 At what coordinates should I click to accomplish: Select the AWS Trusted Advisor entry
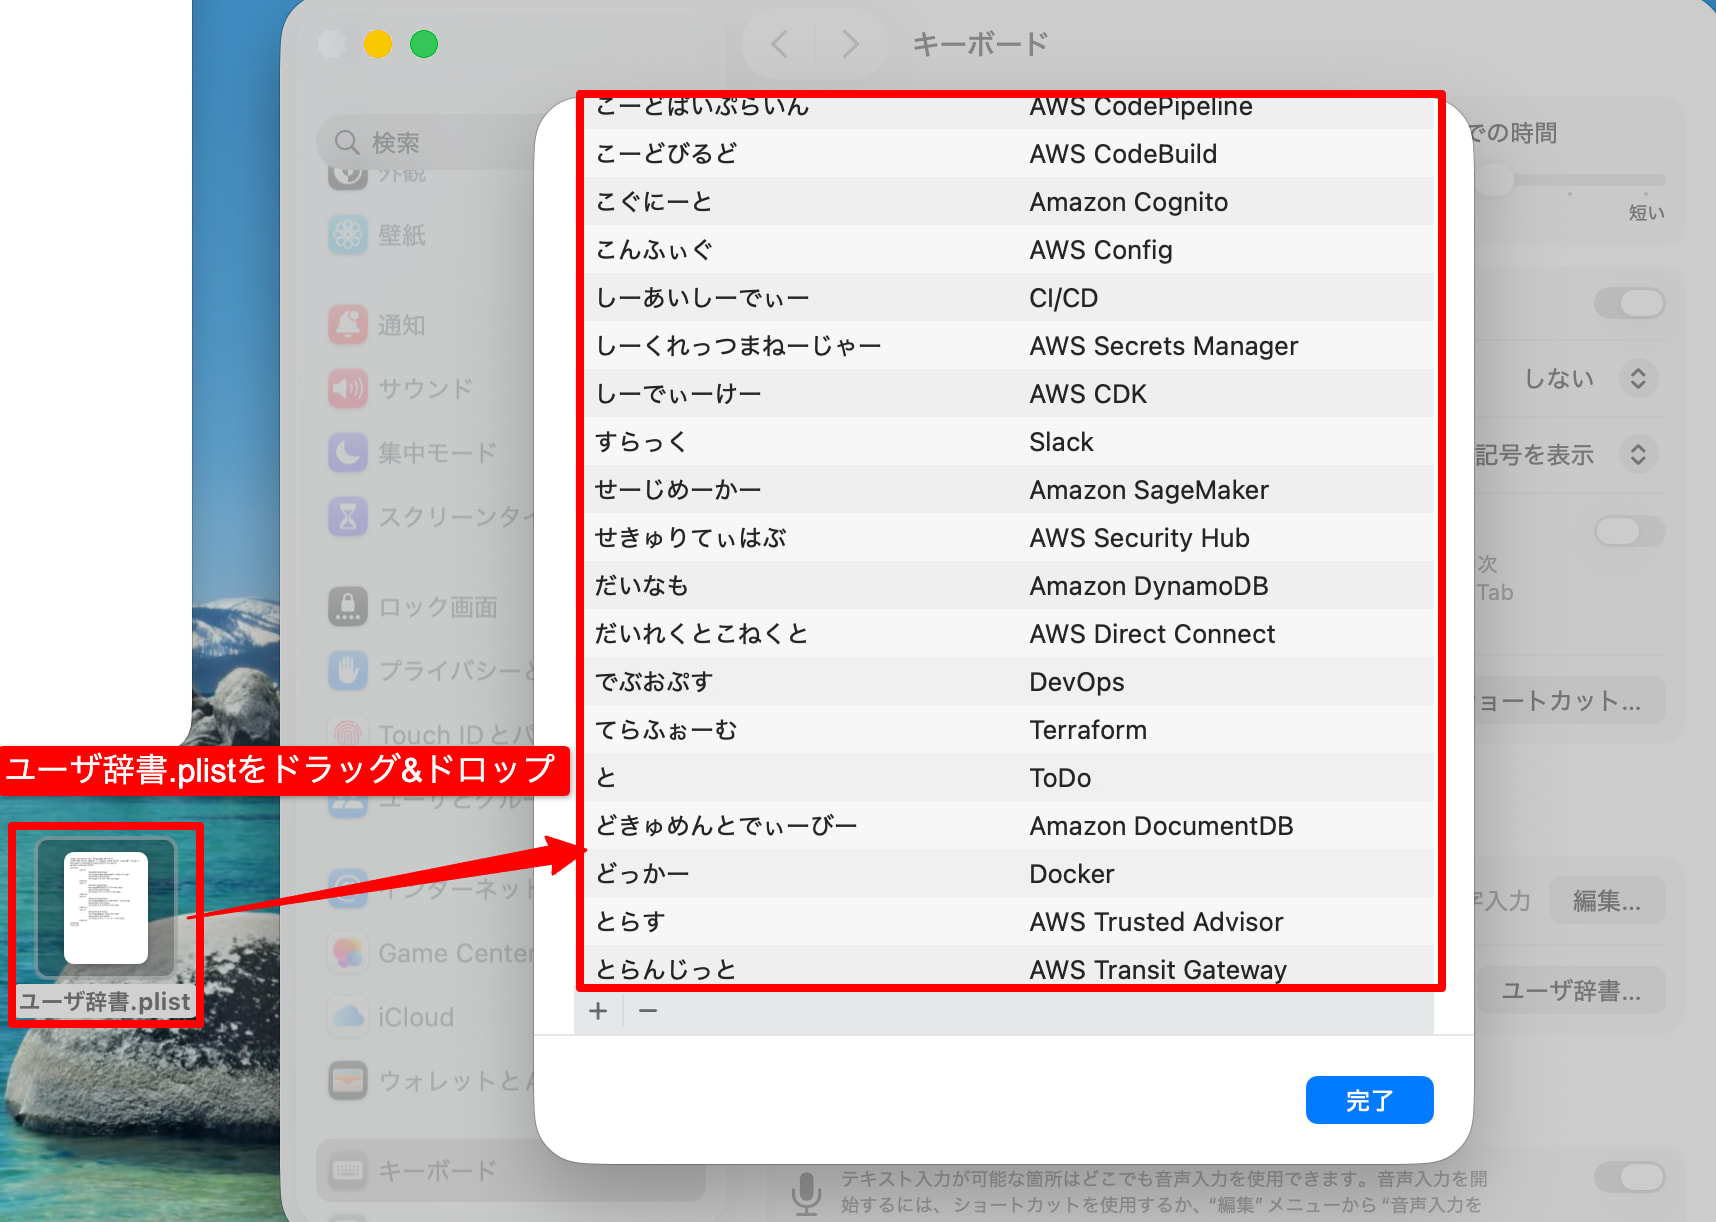point(1010,922)
